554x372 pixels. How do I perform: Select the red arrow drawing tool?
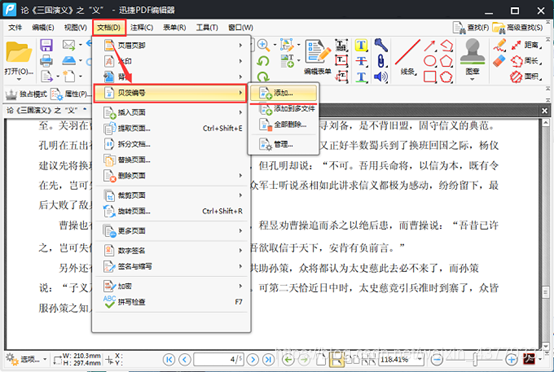[x=430, y=45]
